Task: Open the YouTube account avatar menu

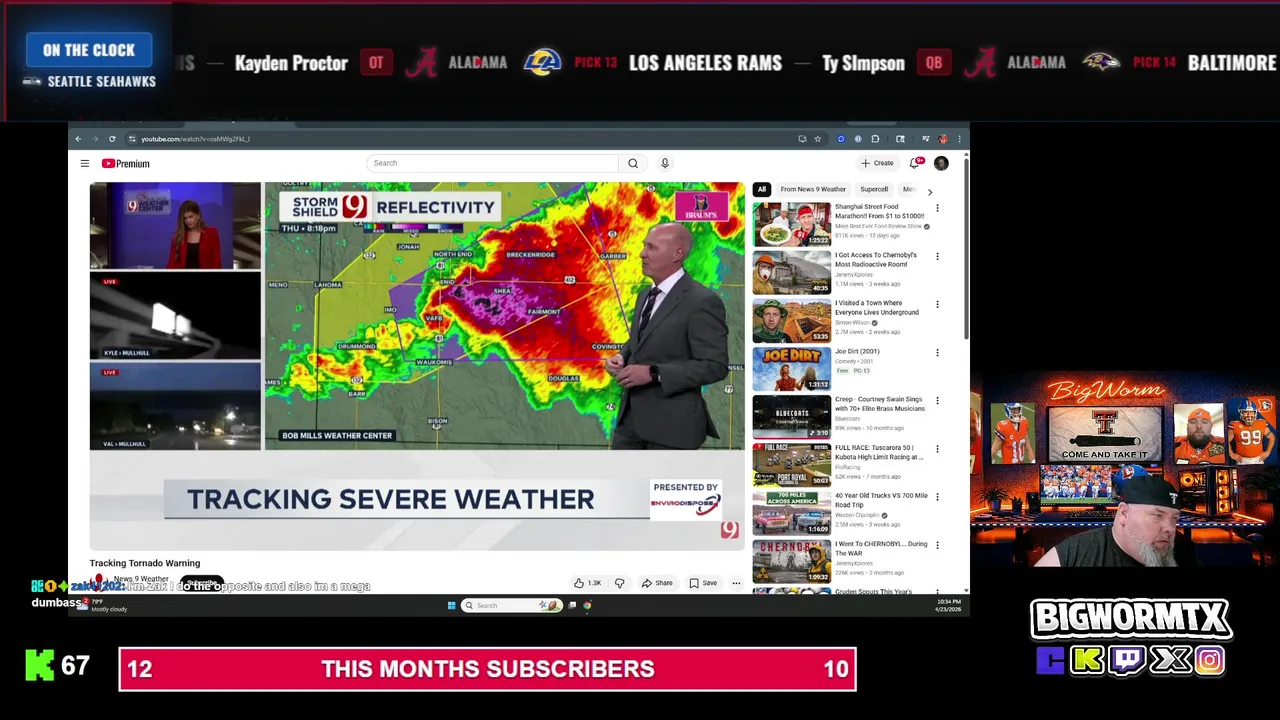Action: click(941, 163)
